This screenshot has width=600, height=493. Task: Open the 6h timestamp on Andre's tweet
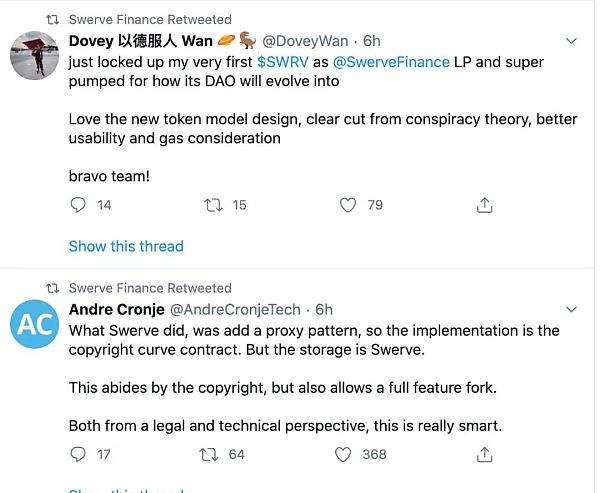click(x=324, y=310)
